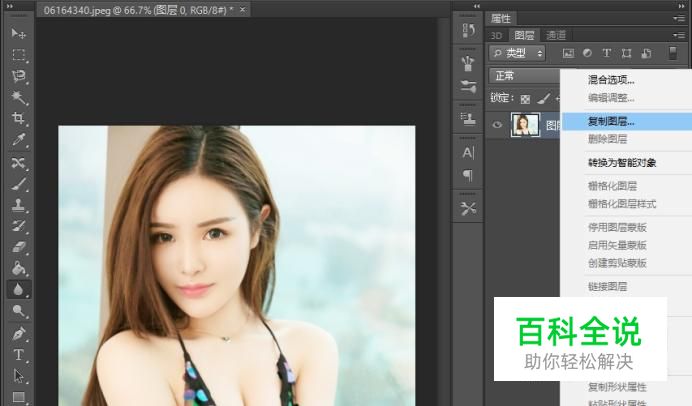This screenshot has height=406, width=692.
Task: Select the Rectangle shape tool
Action: 18,397
